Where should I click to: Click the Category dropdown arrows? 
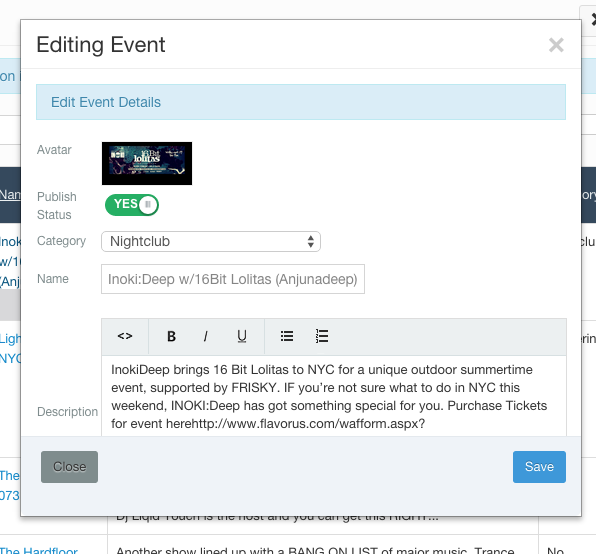point(311,242)
